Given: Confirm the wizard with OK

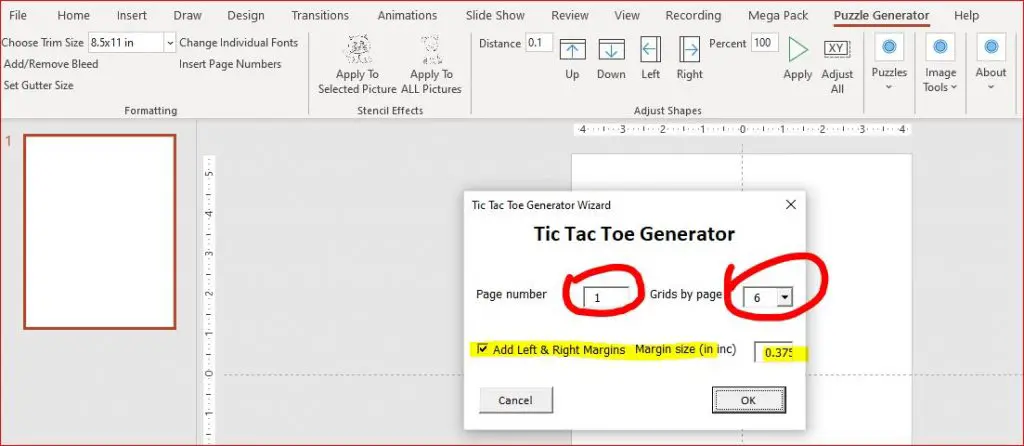Looking at the screenshot, I should 748,400.
